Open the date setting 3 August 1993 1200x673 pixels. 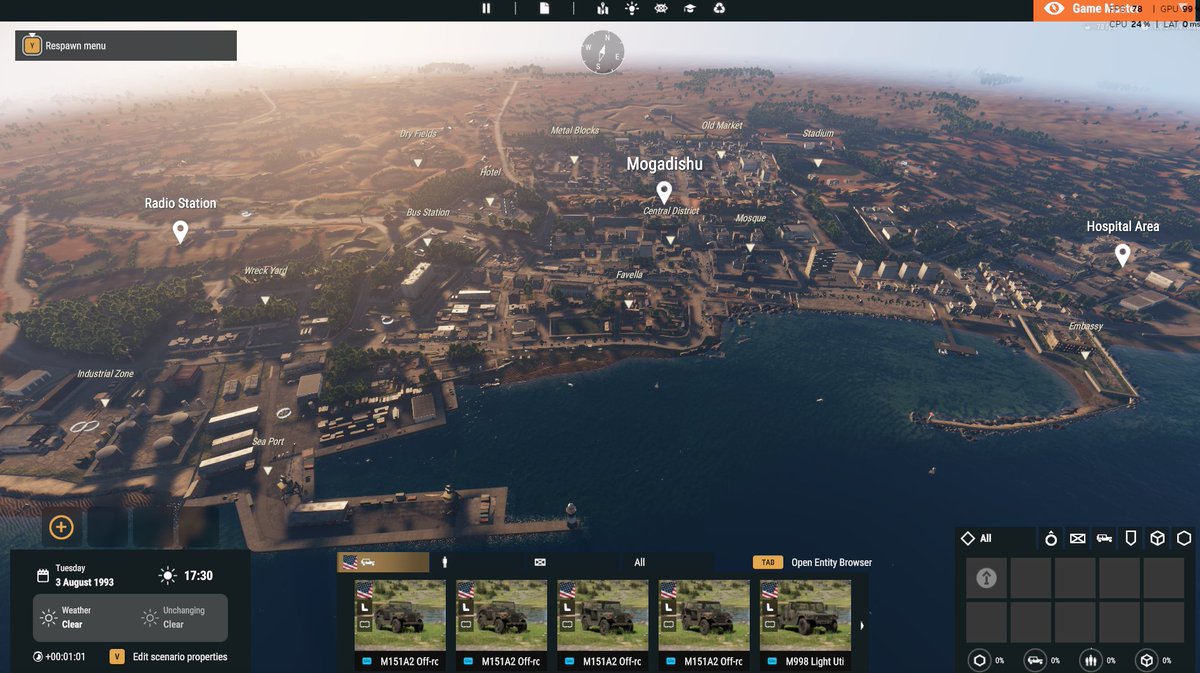coord(75,575)
